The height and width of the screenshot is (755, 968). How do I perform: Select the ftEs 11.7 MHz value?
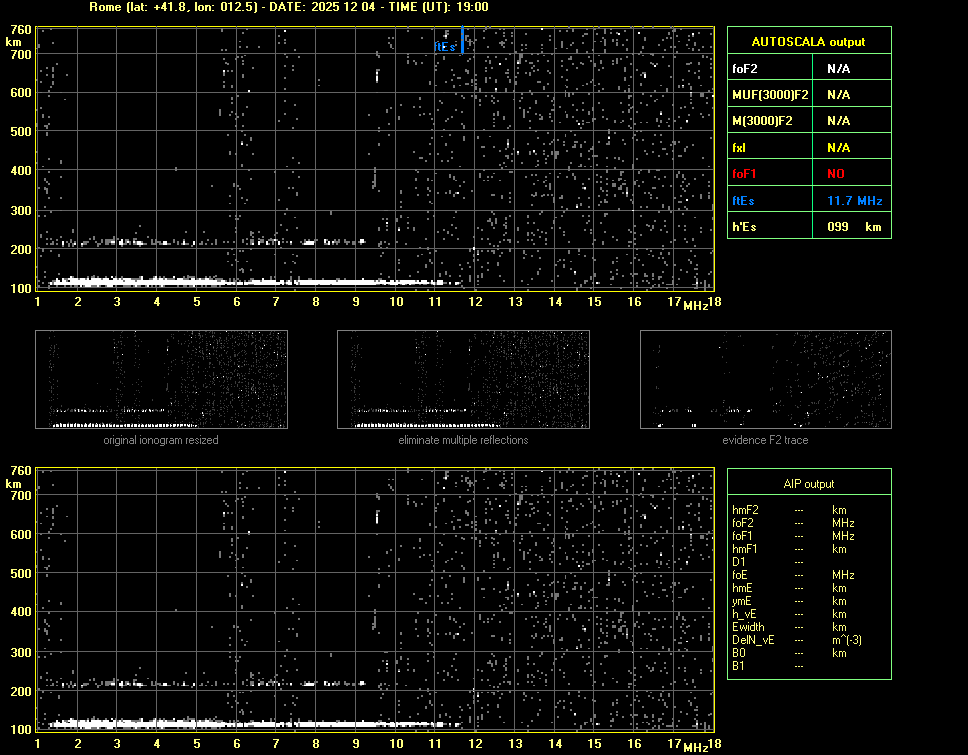(x=854, y=201)
